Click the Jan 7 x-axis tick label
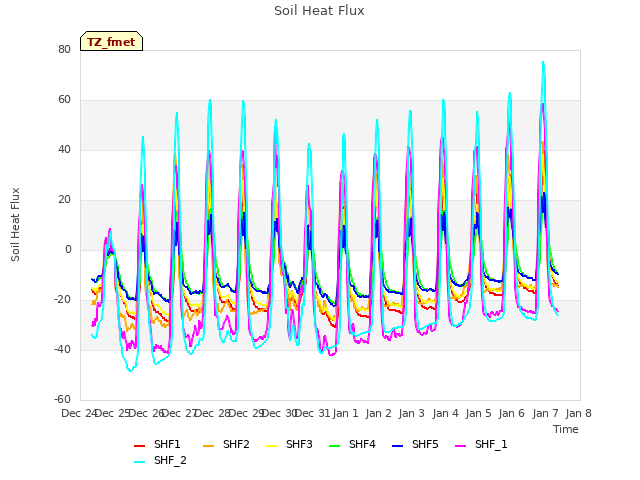640x480 pixels. point(545,413)
